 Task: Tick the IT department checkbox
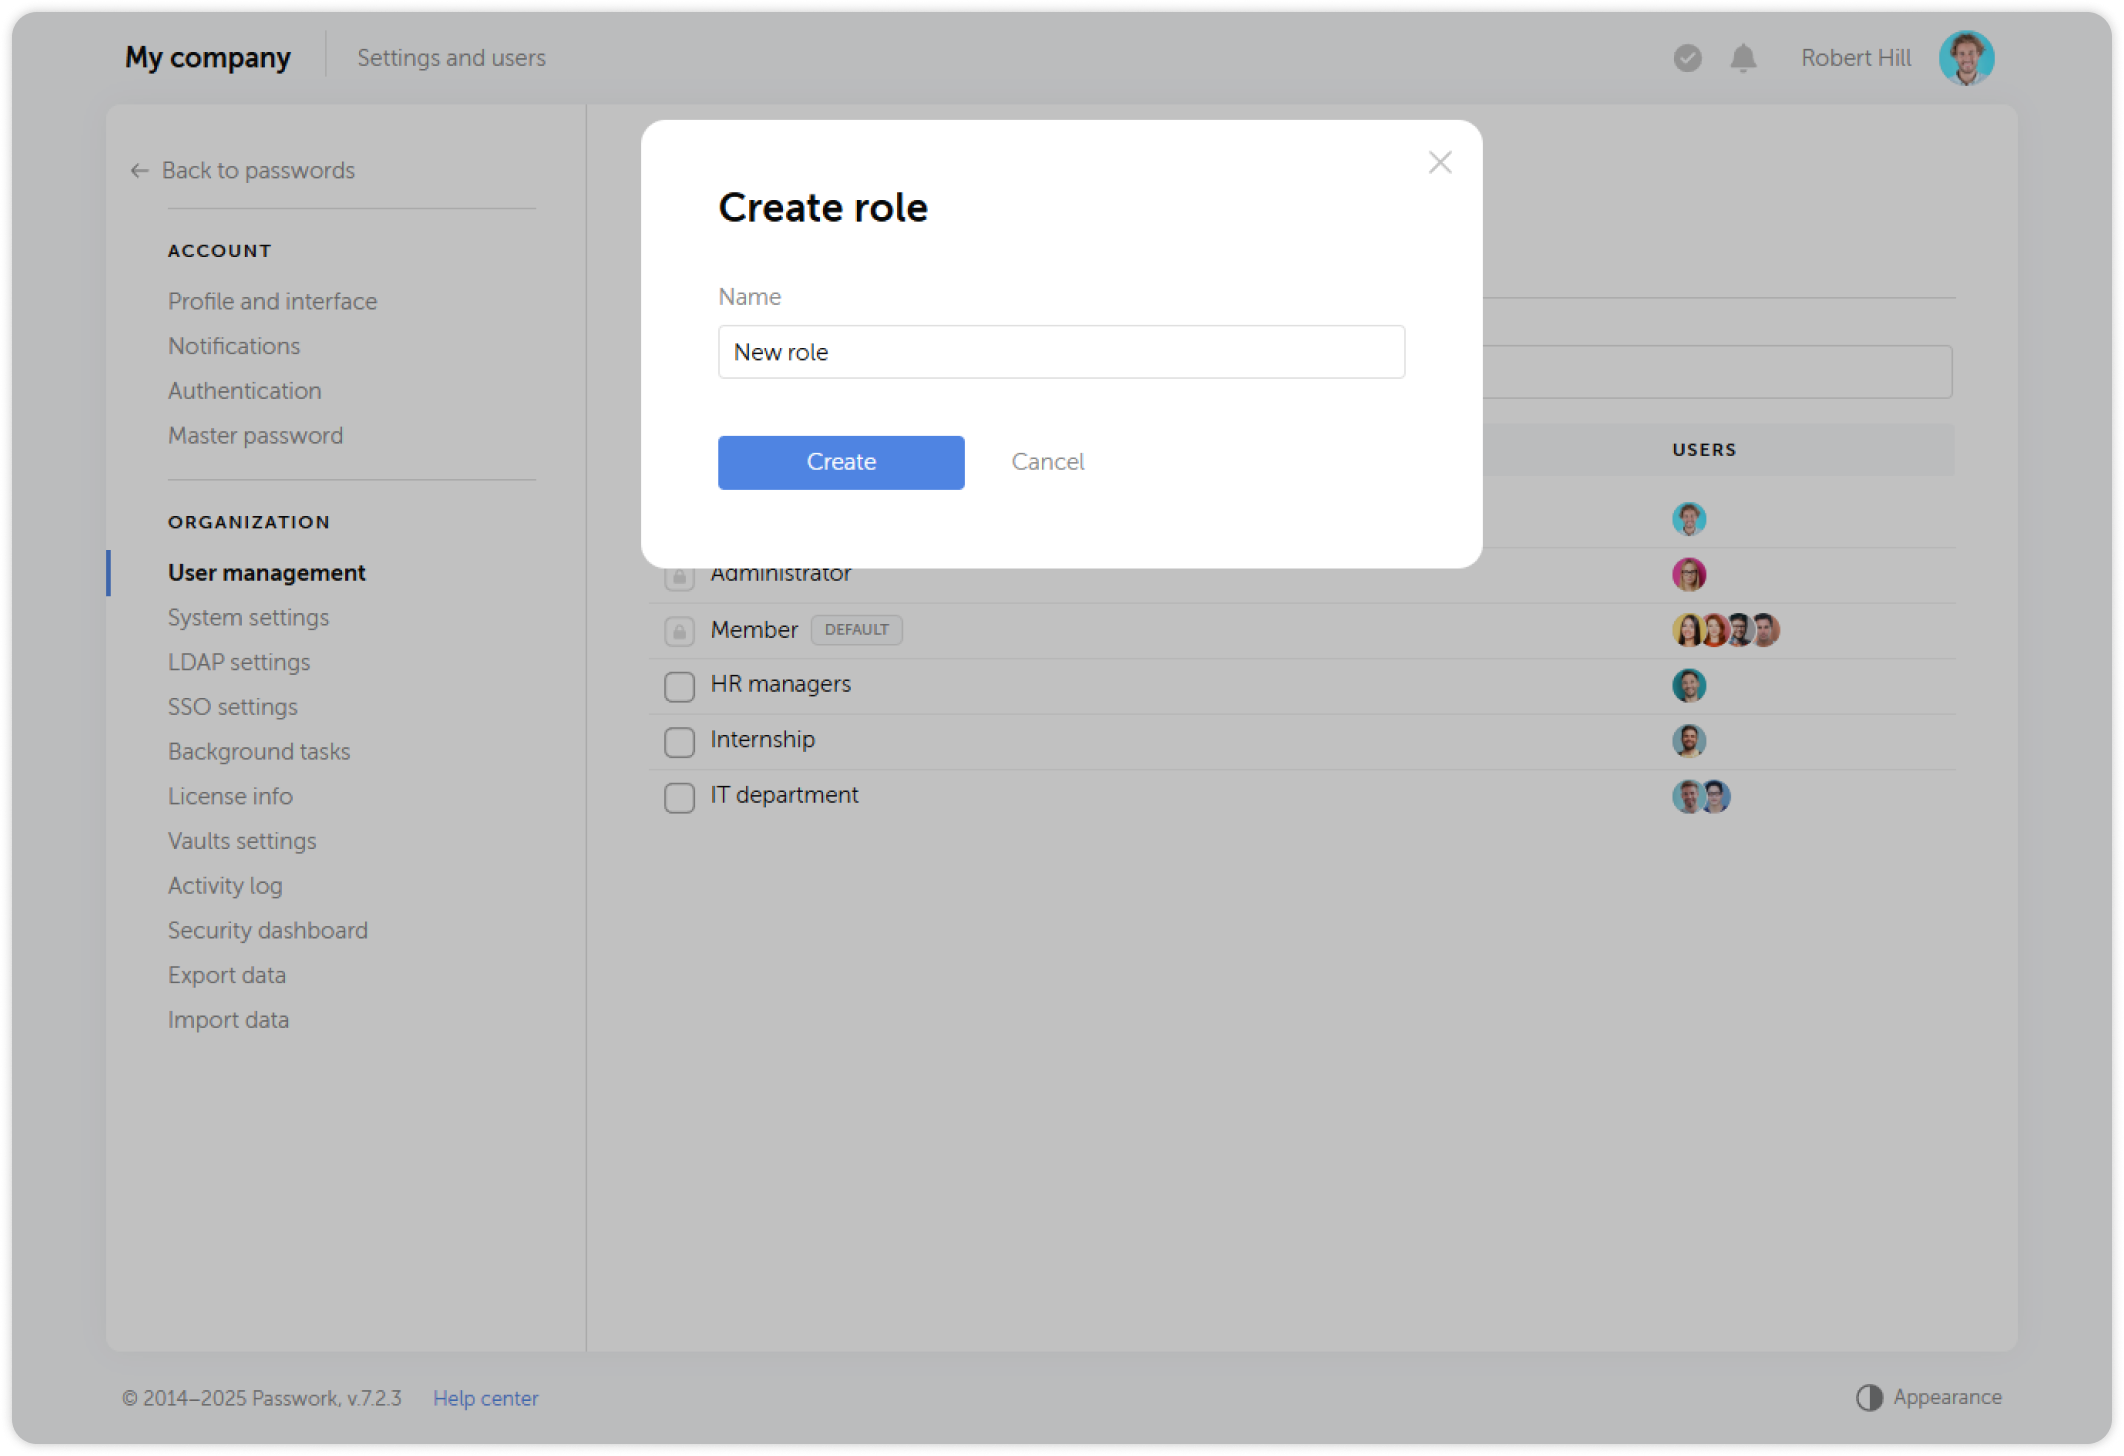pyautogui.click(x=679, y=797)
